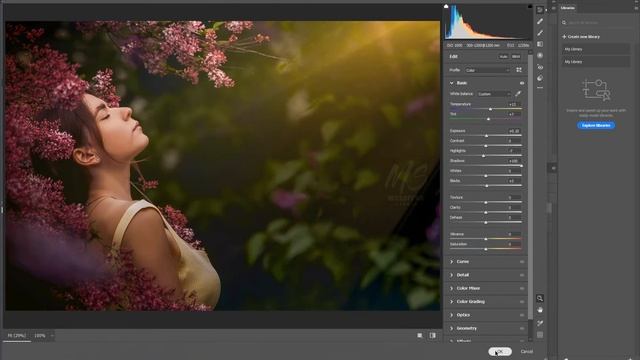Screen dimensions: 640x360
Task: Click the Vibrance slider handle
Action: (486, 239)
